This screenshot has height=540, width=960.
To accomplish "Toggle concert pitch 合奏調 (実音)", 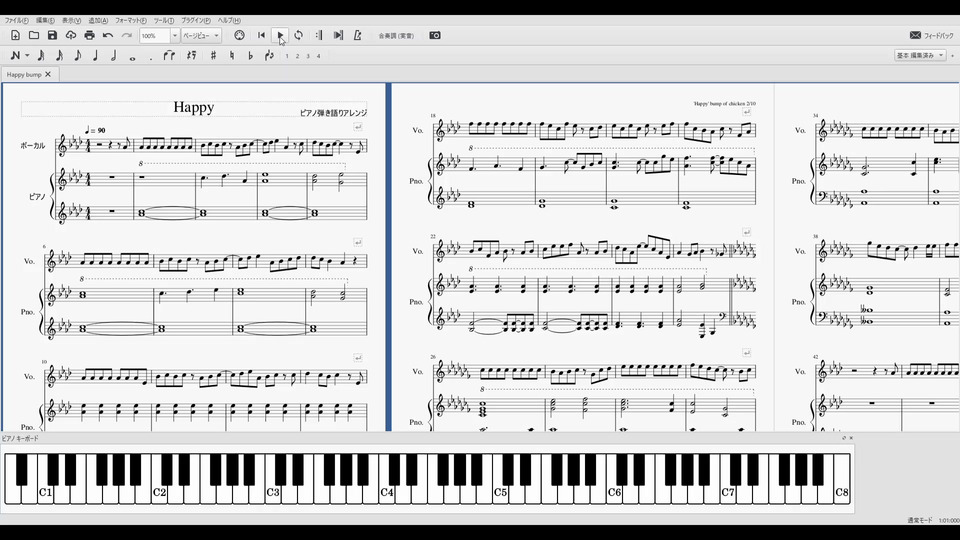I will (x=396, y=36).
